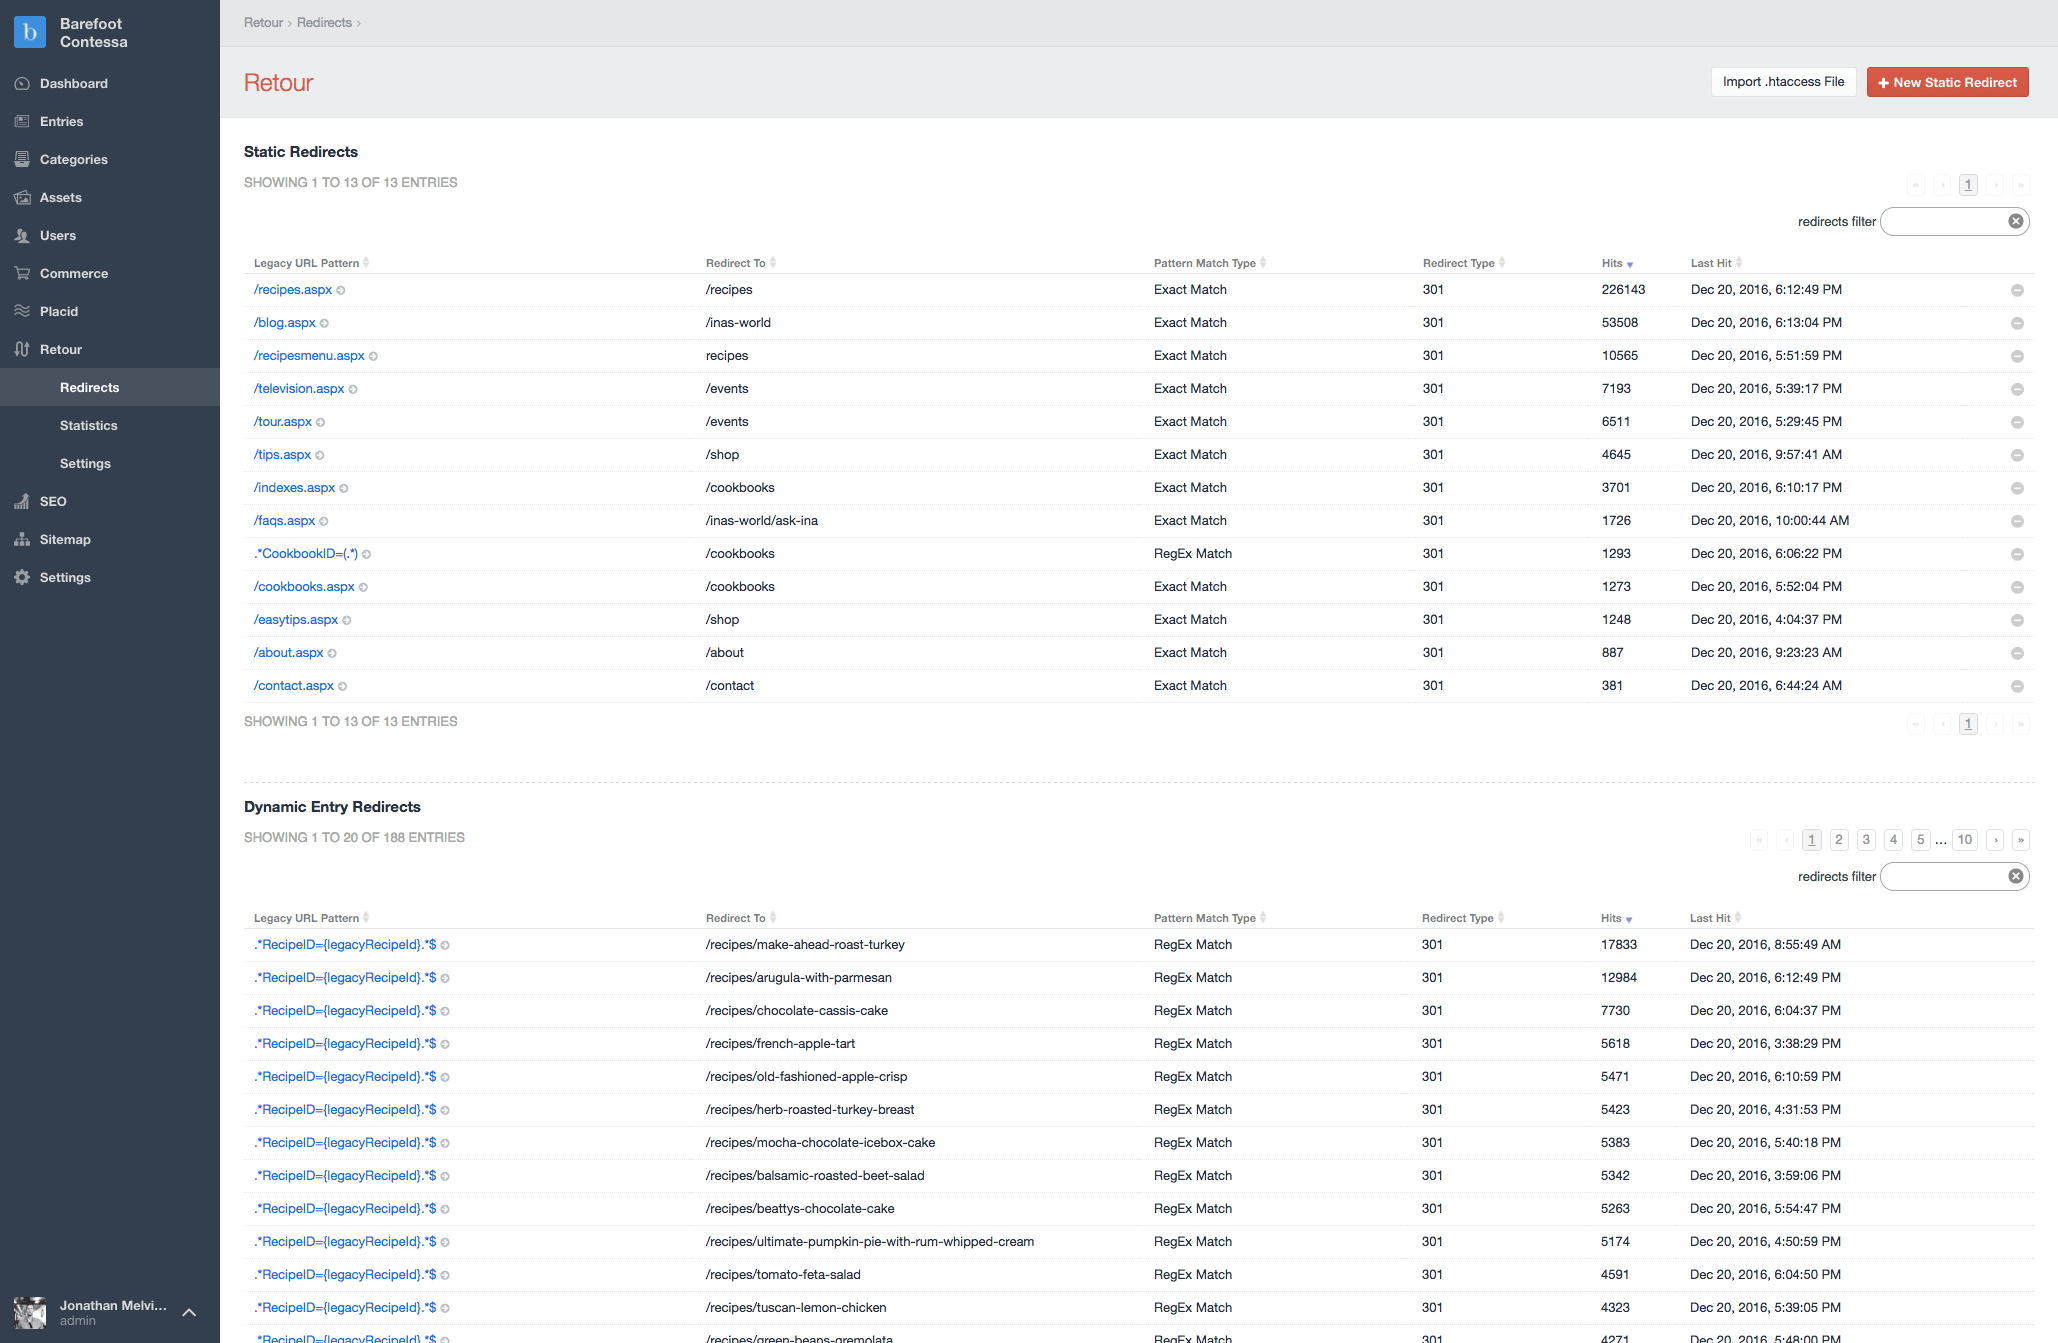The height and width of the screenshot is (1343, 2058).
Task: Delete the /contact.aspx redirect row
Action: pos(2017,686)
